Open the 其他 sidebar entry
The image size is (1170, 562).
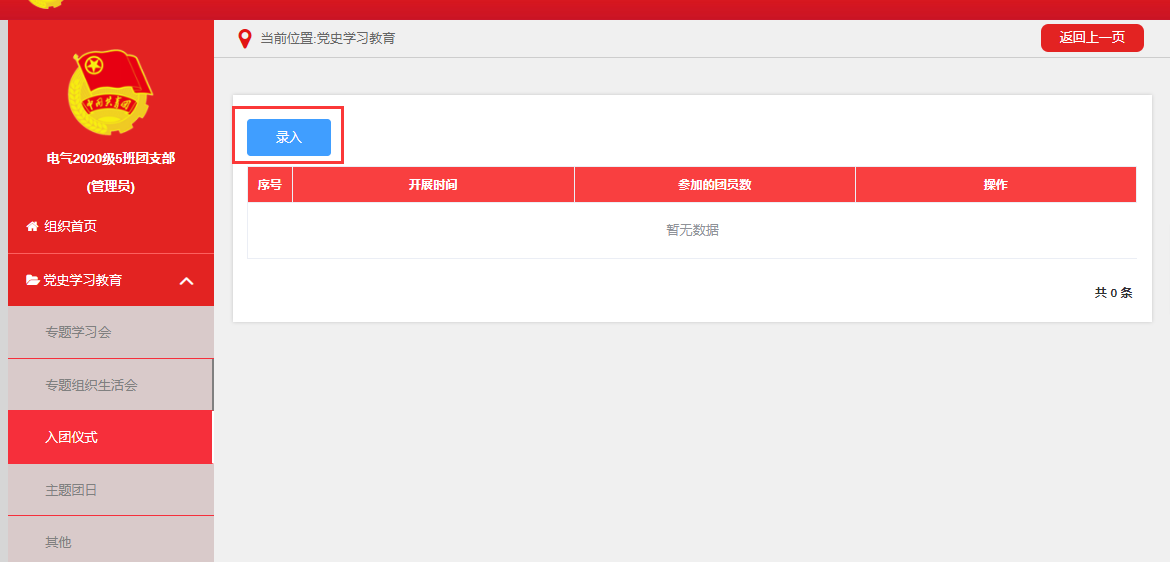point(58,542)
